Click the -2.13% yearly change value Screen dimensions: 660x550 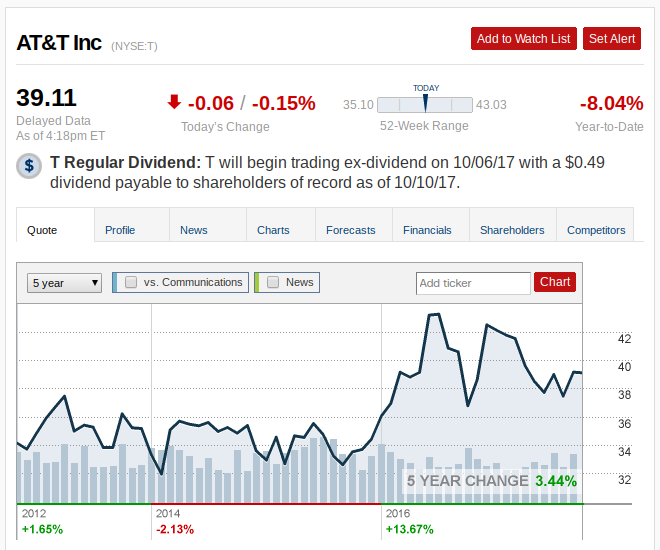(x=175, y=529)
